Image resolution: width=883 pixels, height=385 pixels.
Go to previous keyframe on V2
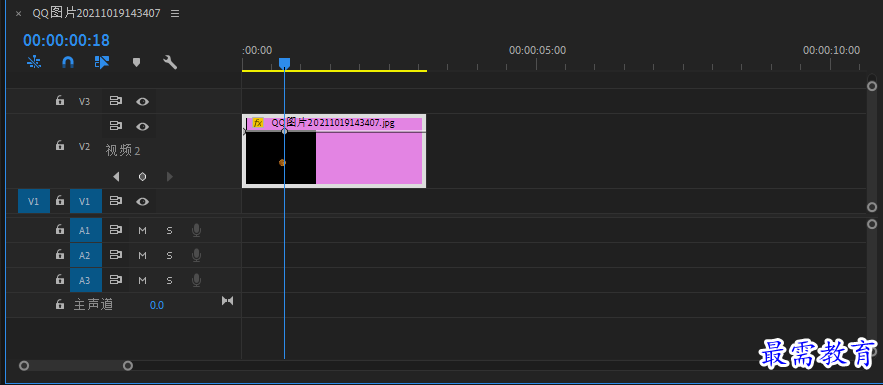(x=116, y=177)
